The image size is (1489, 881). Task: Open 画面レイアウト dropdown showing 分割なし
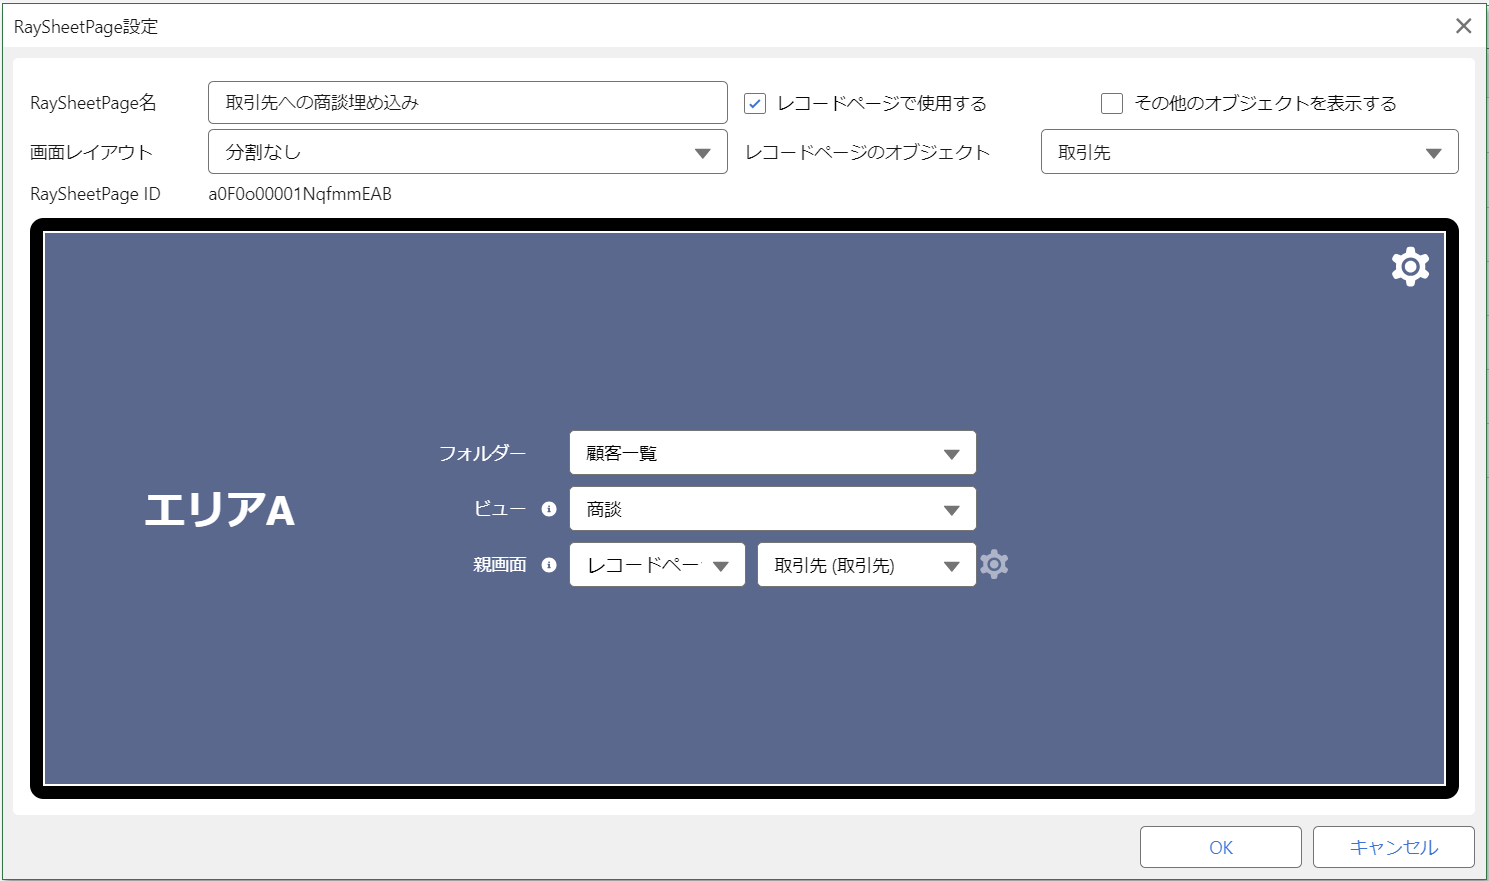(468, 152)
